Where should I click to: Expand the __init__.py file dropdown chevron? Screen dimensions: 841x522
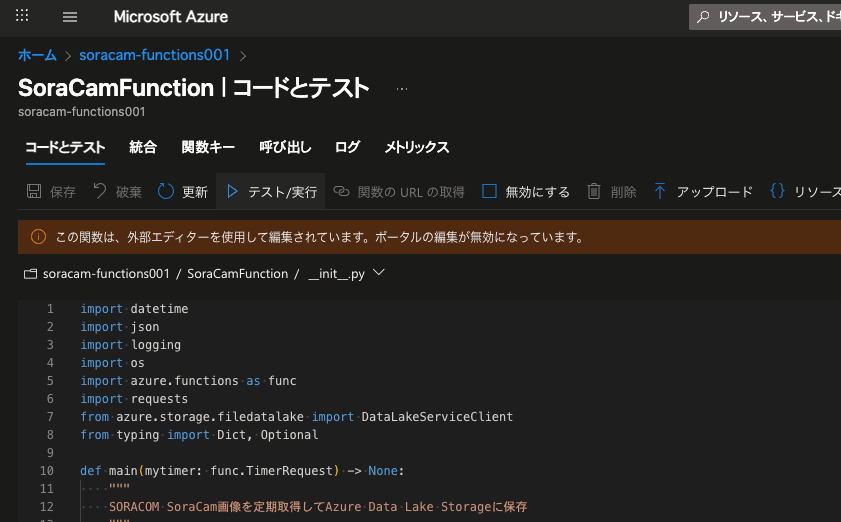pyautogui.click(x=379, y=273)
